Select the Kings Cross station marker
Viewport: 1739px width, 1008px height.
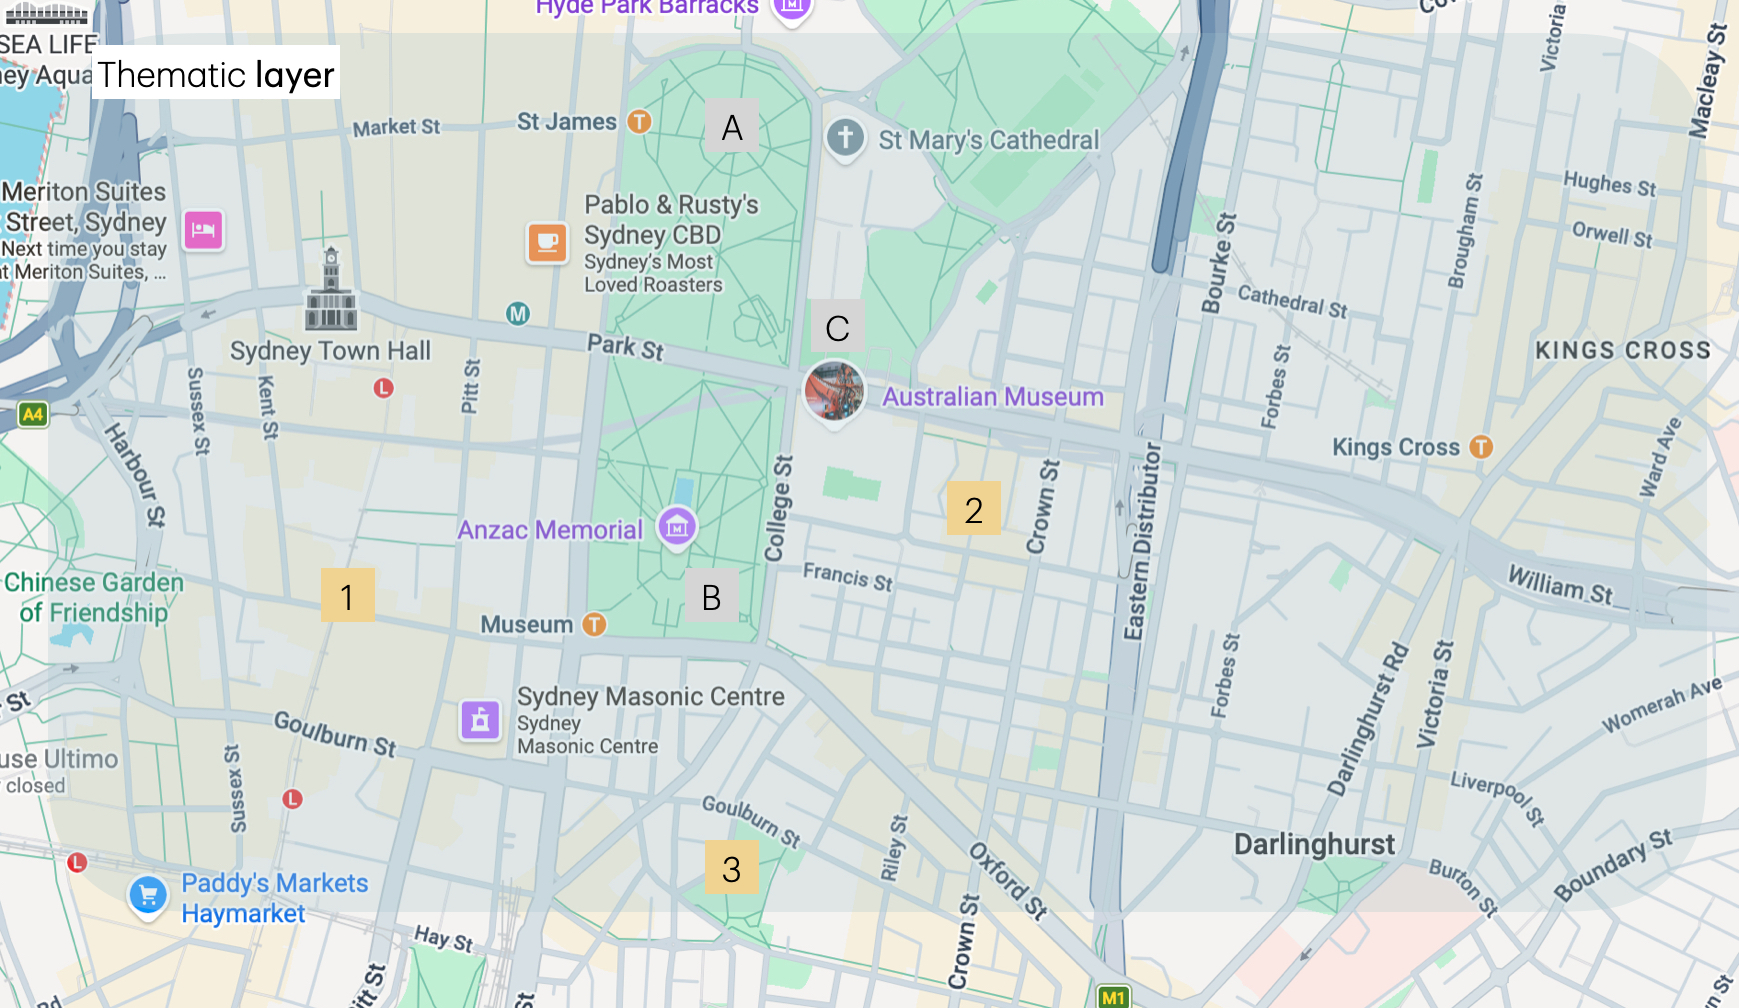coord(1481,447)
